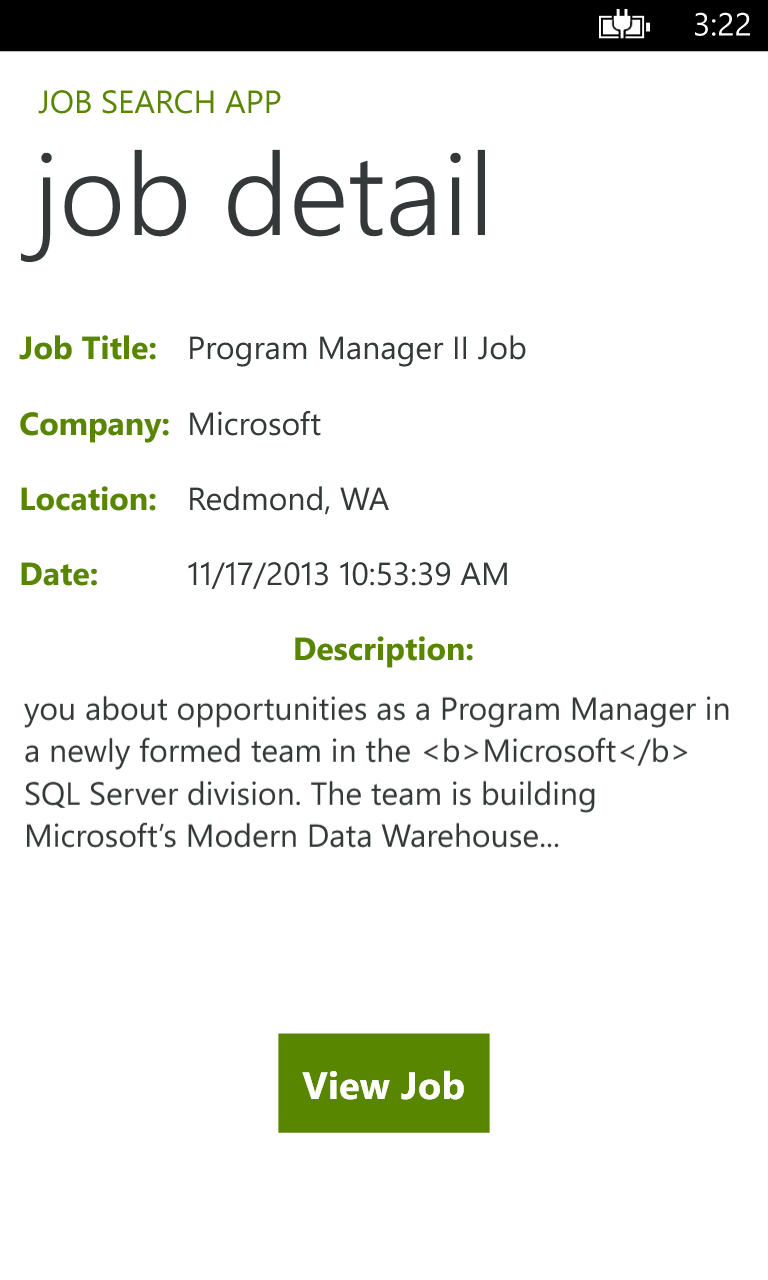
Task: Select Program Manager II Job text
Action: [357, 348]
